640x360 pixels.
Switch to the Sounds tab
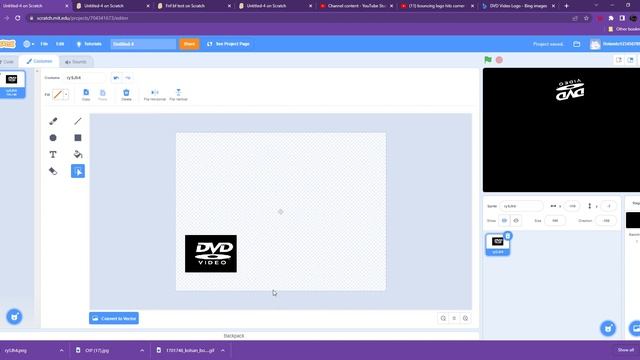pos(76,62)
